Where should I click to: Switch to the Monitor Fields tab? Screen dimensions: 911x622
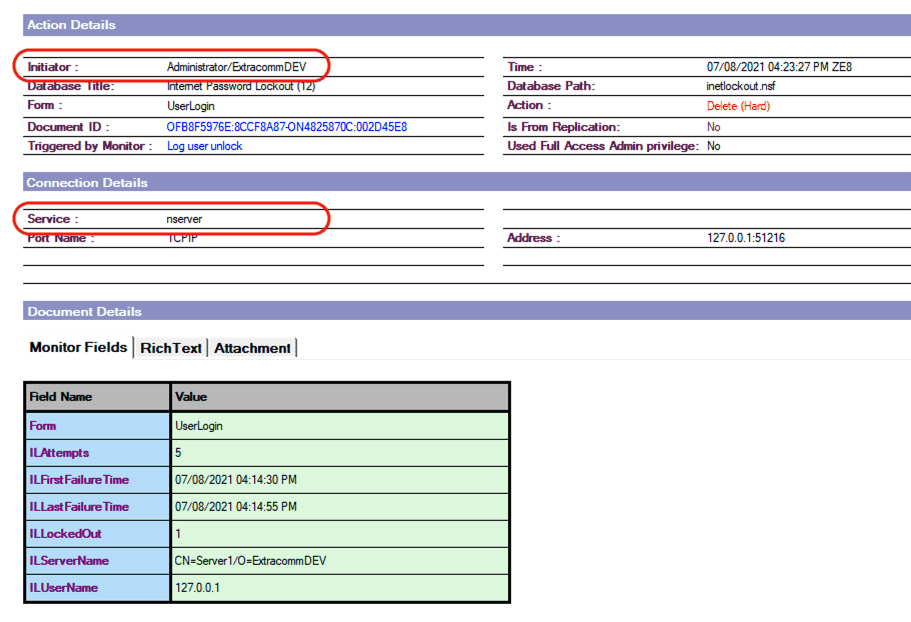click(79, 347)
